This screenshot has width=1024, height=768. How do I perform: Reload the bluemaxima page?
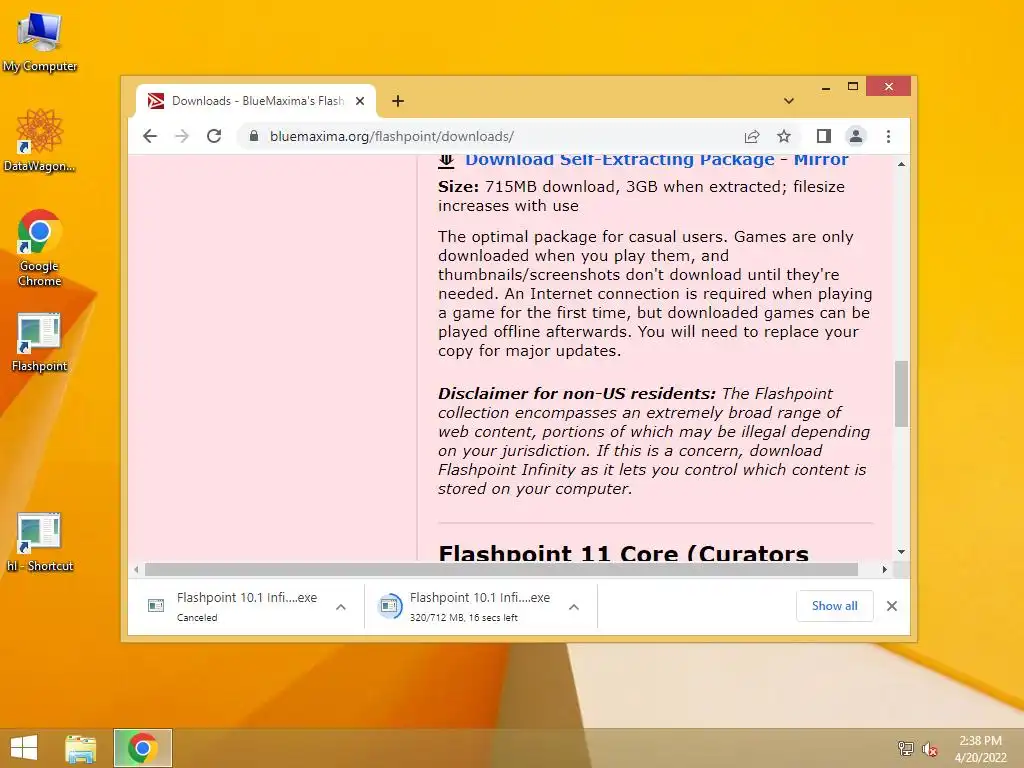click(214, 136)
